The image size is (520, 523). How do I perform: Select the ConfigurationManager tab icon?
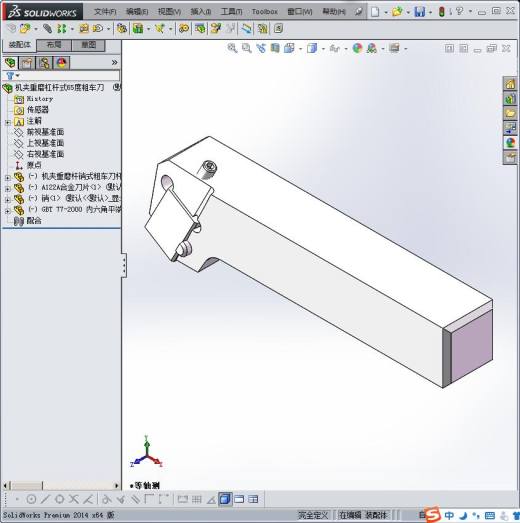pos(44,63)
